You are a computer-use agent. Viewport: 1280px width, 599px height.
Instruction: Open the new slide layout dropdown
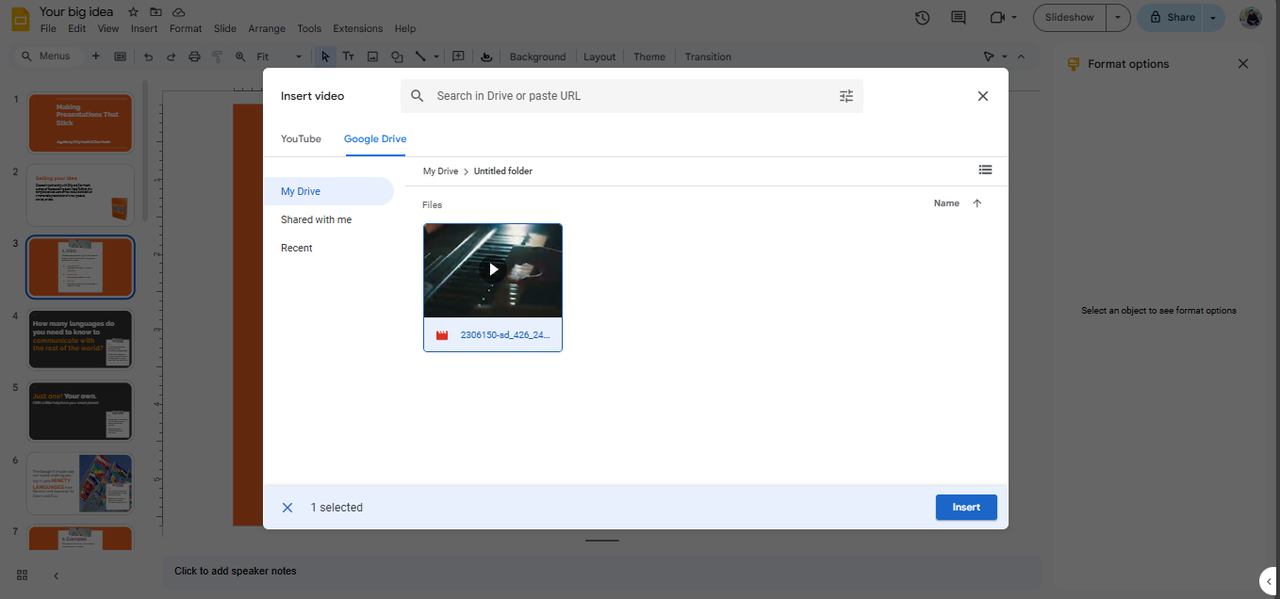pyautogui.click(x=120, y=57)
